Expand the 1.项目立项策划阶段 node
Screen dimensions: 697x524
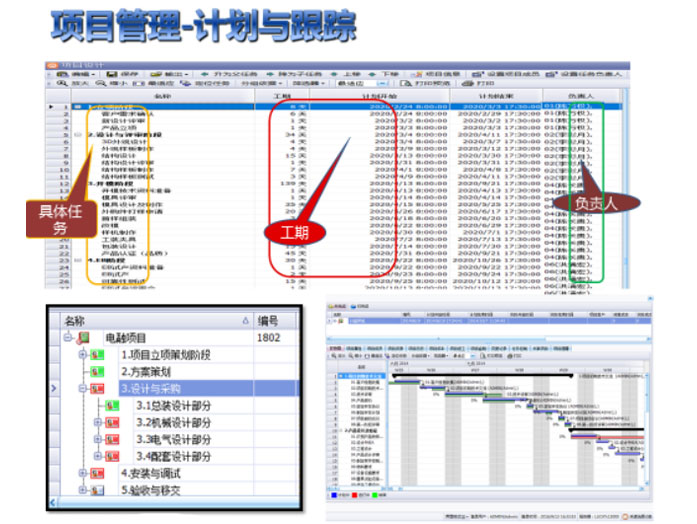click(84, 354)
